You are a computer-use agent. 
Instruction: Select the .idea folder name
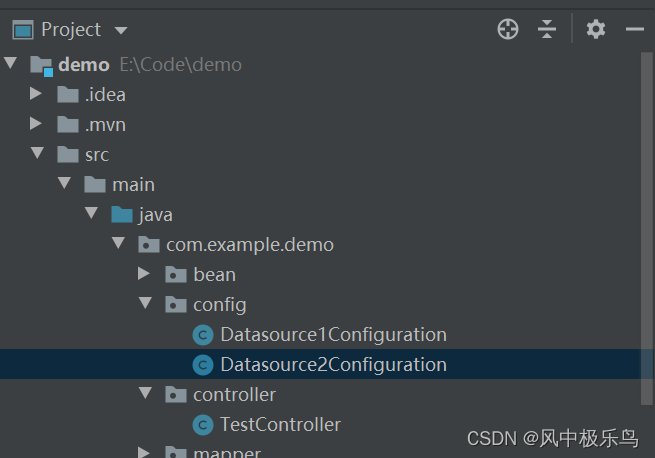pyautogui.click(x=105, y=94)
